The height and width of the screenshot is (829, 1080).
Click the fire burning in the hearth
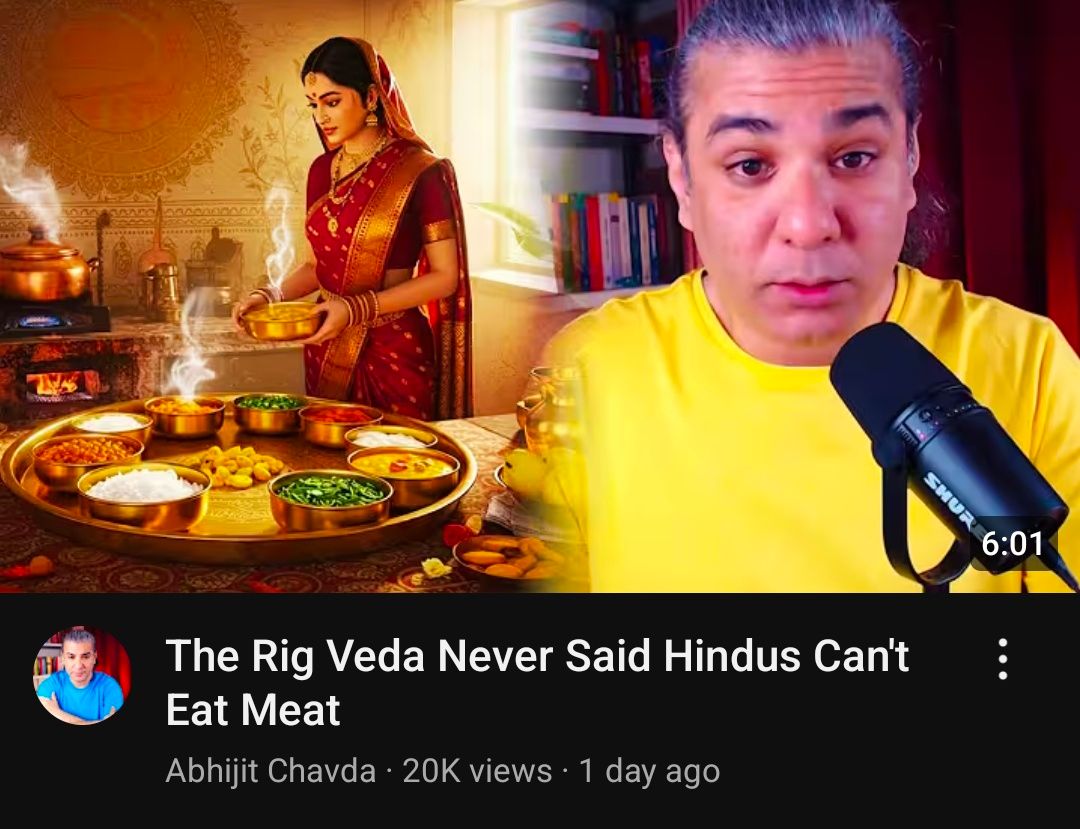click(x=63, y=383)
